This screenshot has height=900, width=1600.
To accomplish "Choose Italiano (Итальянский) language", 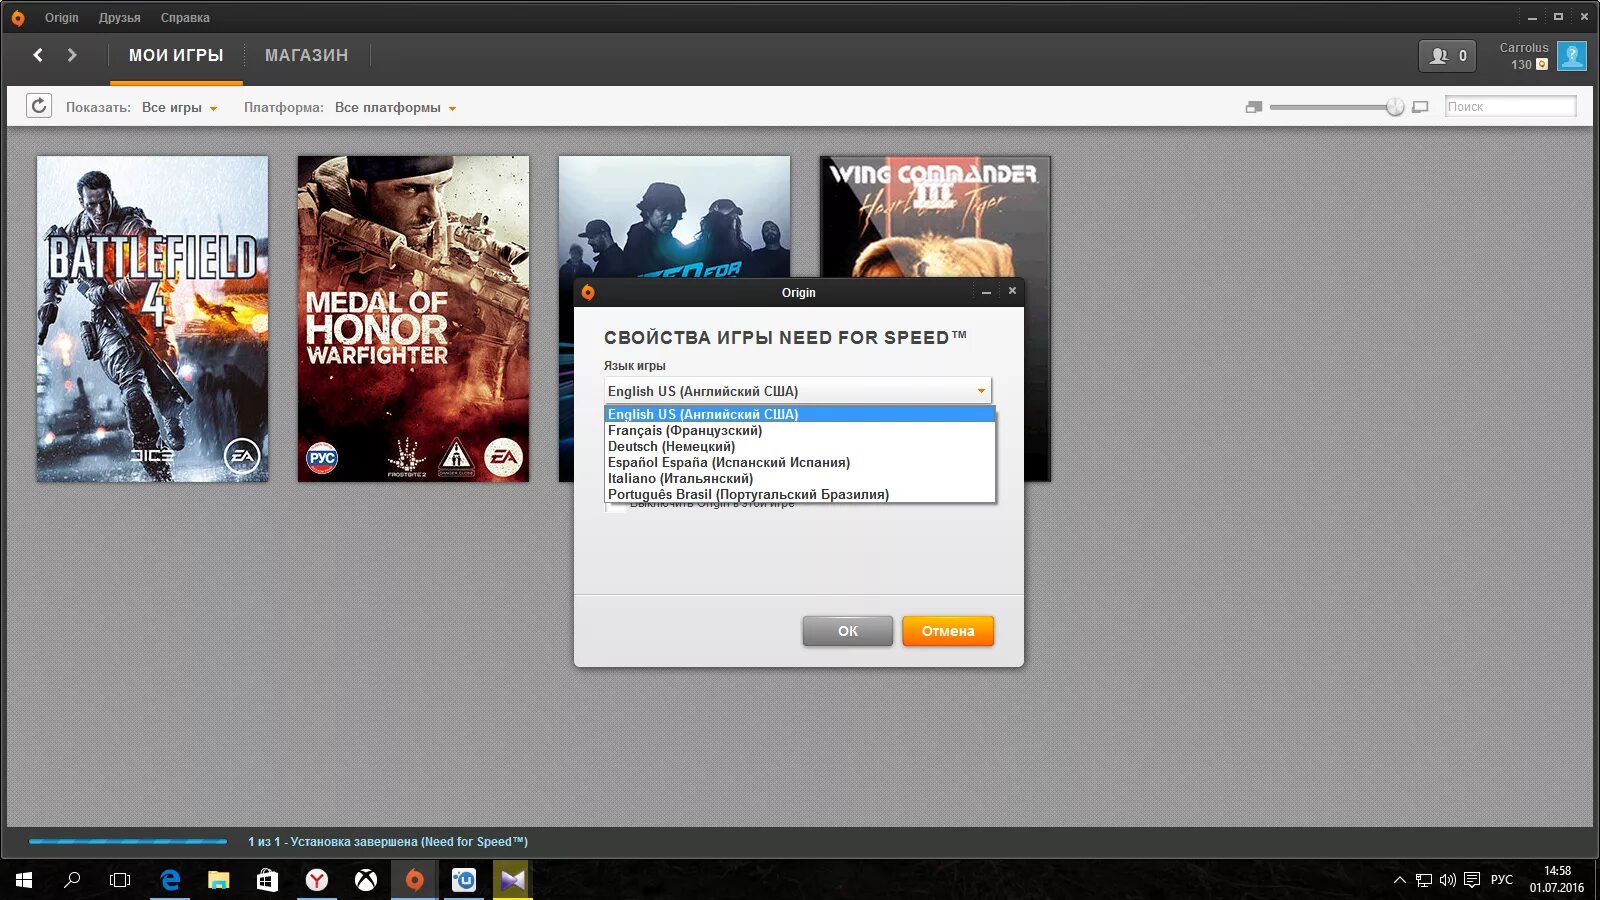I will (x=800, y=478).
